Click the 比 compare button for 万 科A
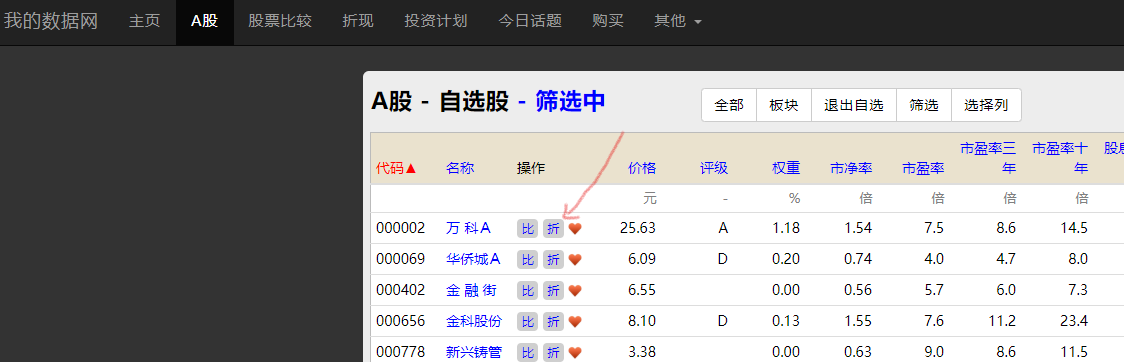Viewport: 1124px width, 362px height. (x=528, y=229)
